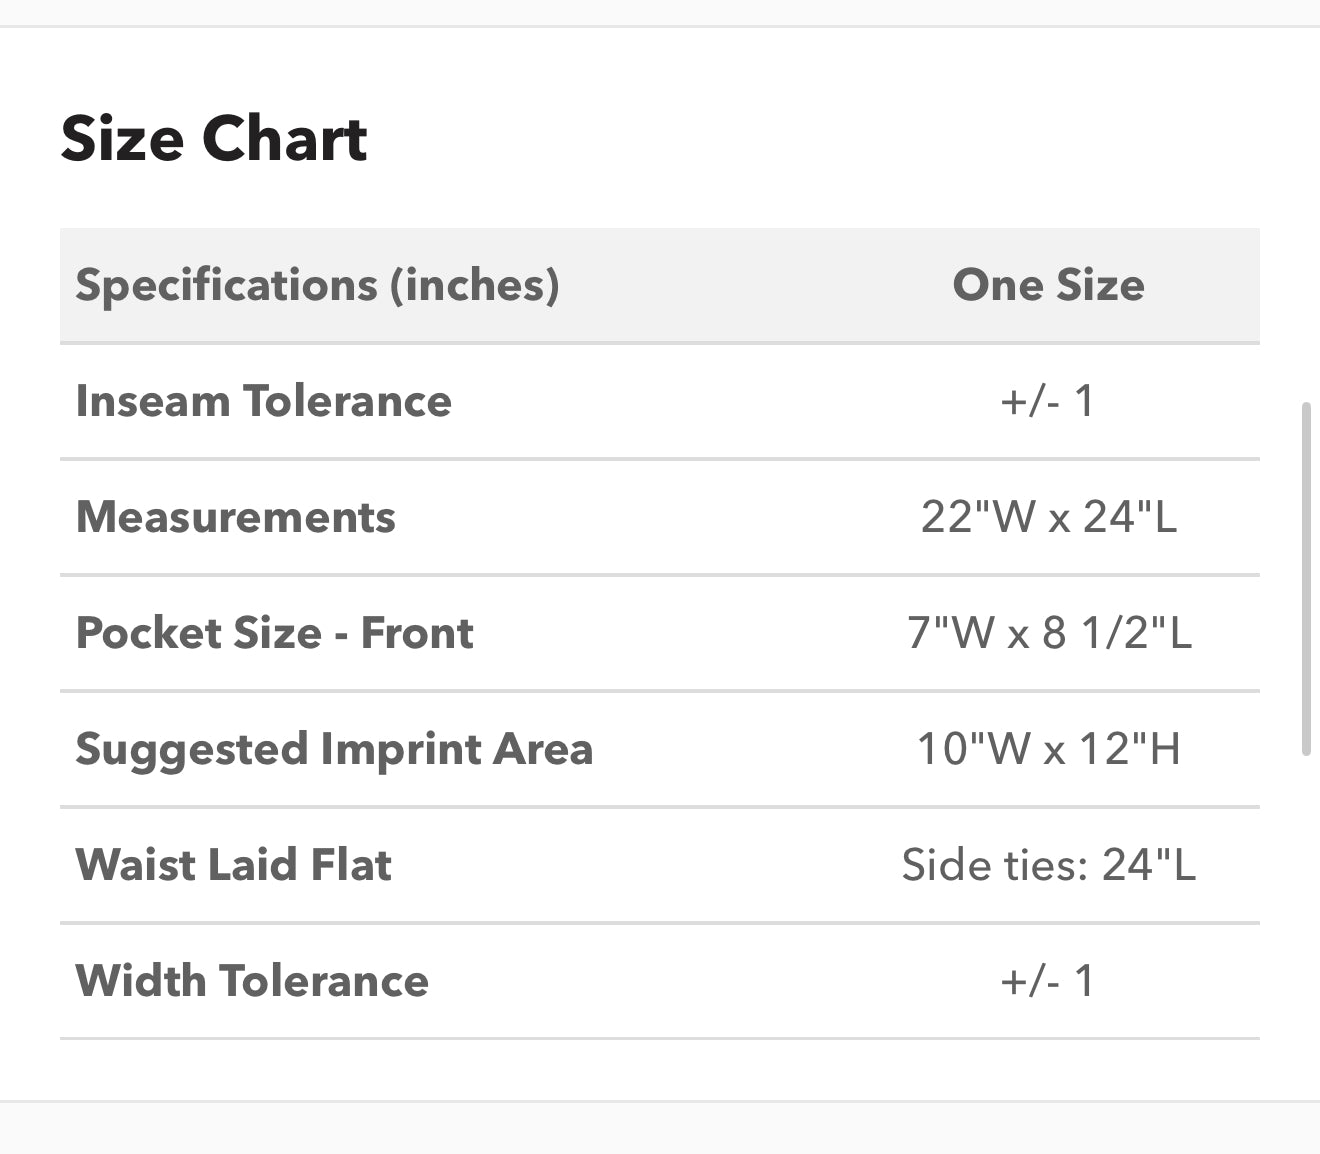Click the 24"L value in Waist row
Image resolution: width=1320 pixels, height=1154 pixels.
[1148, 866]
